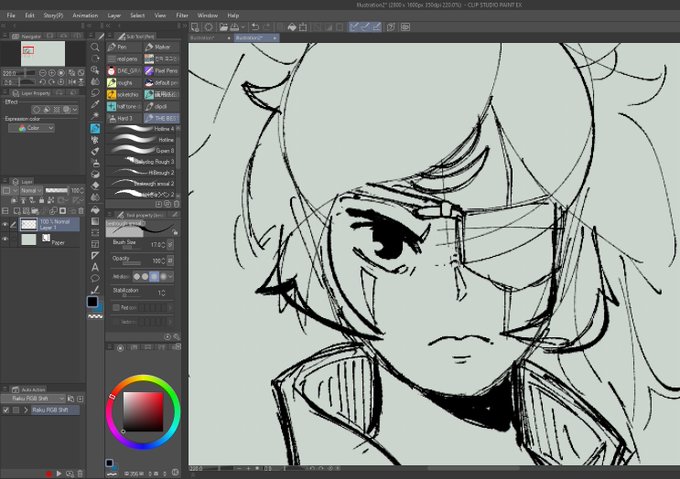Select the Text tool
This screenshot has height=479, width=680.
[95, 267]
